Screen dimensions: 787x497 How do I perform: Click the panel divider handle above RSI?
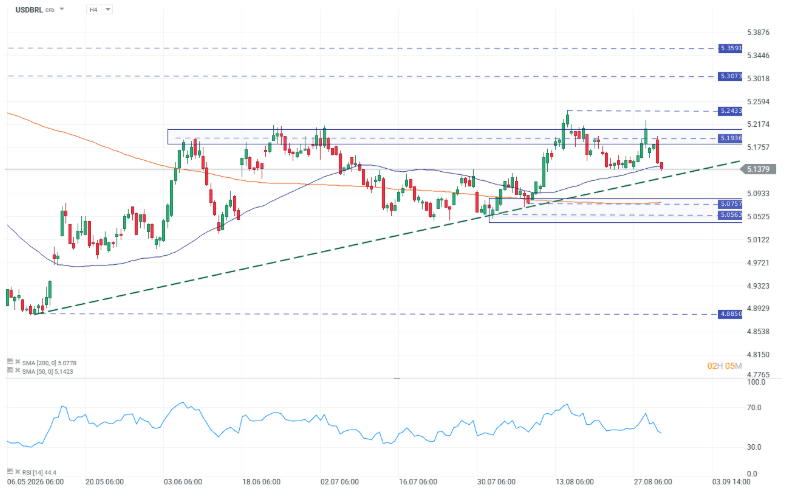[397, 379]
